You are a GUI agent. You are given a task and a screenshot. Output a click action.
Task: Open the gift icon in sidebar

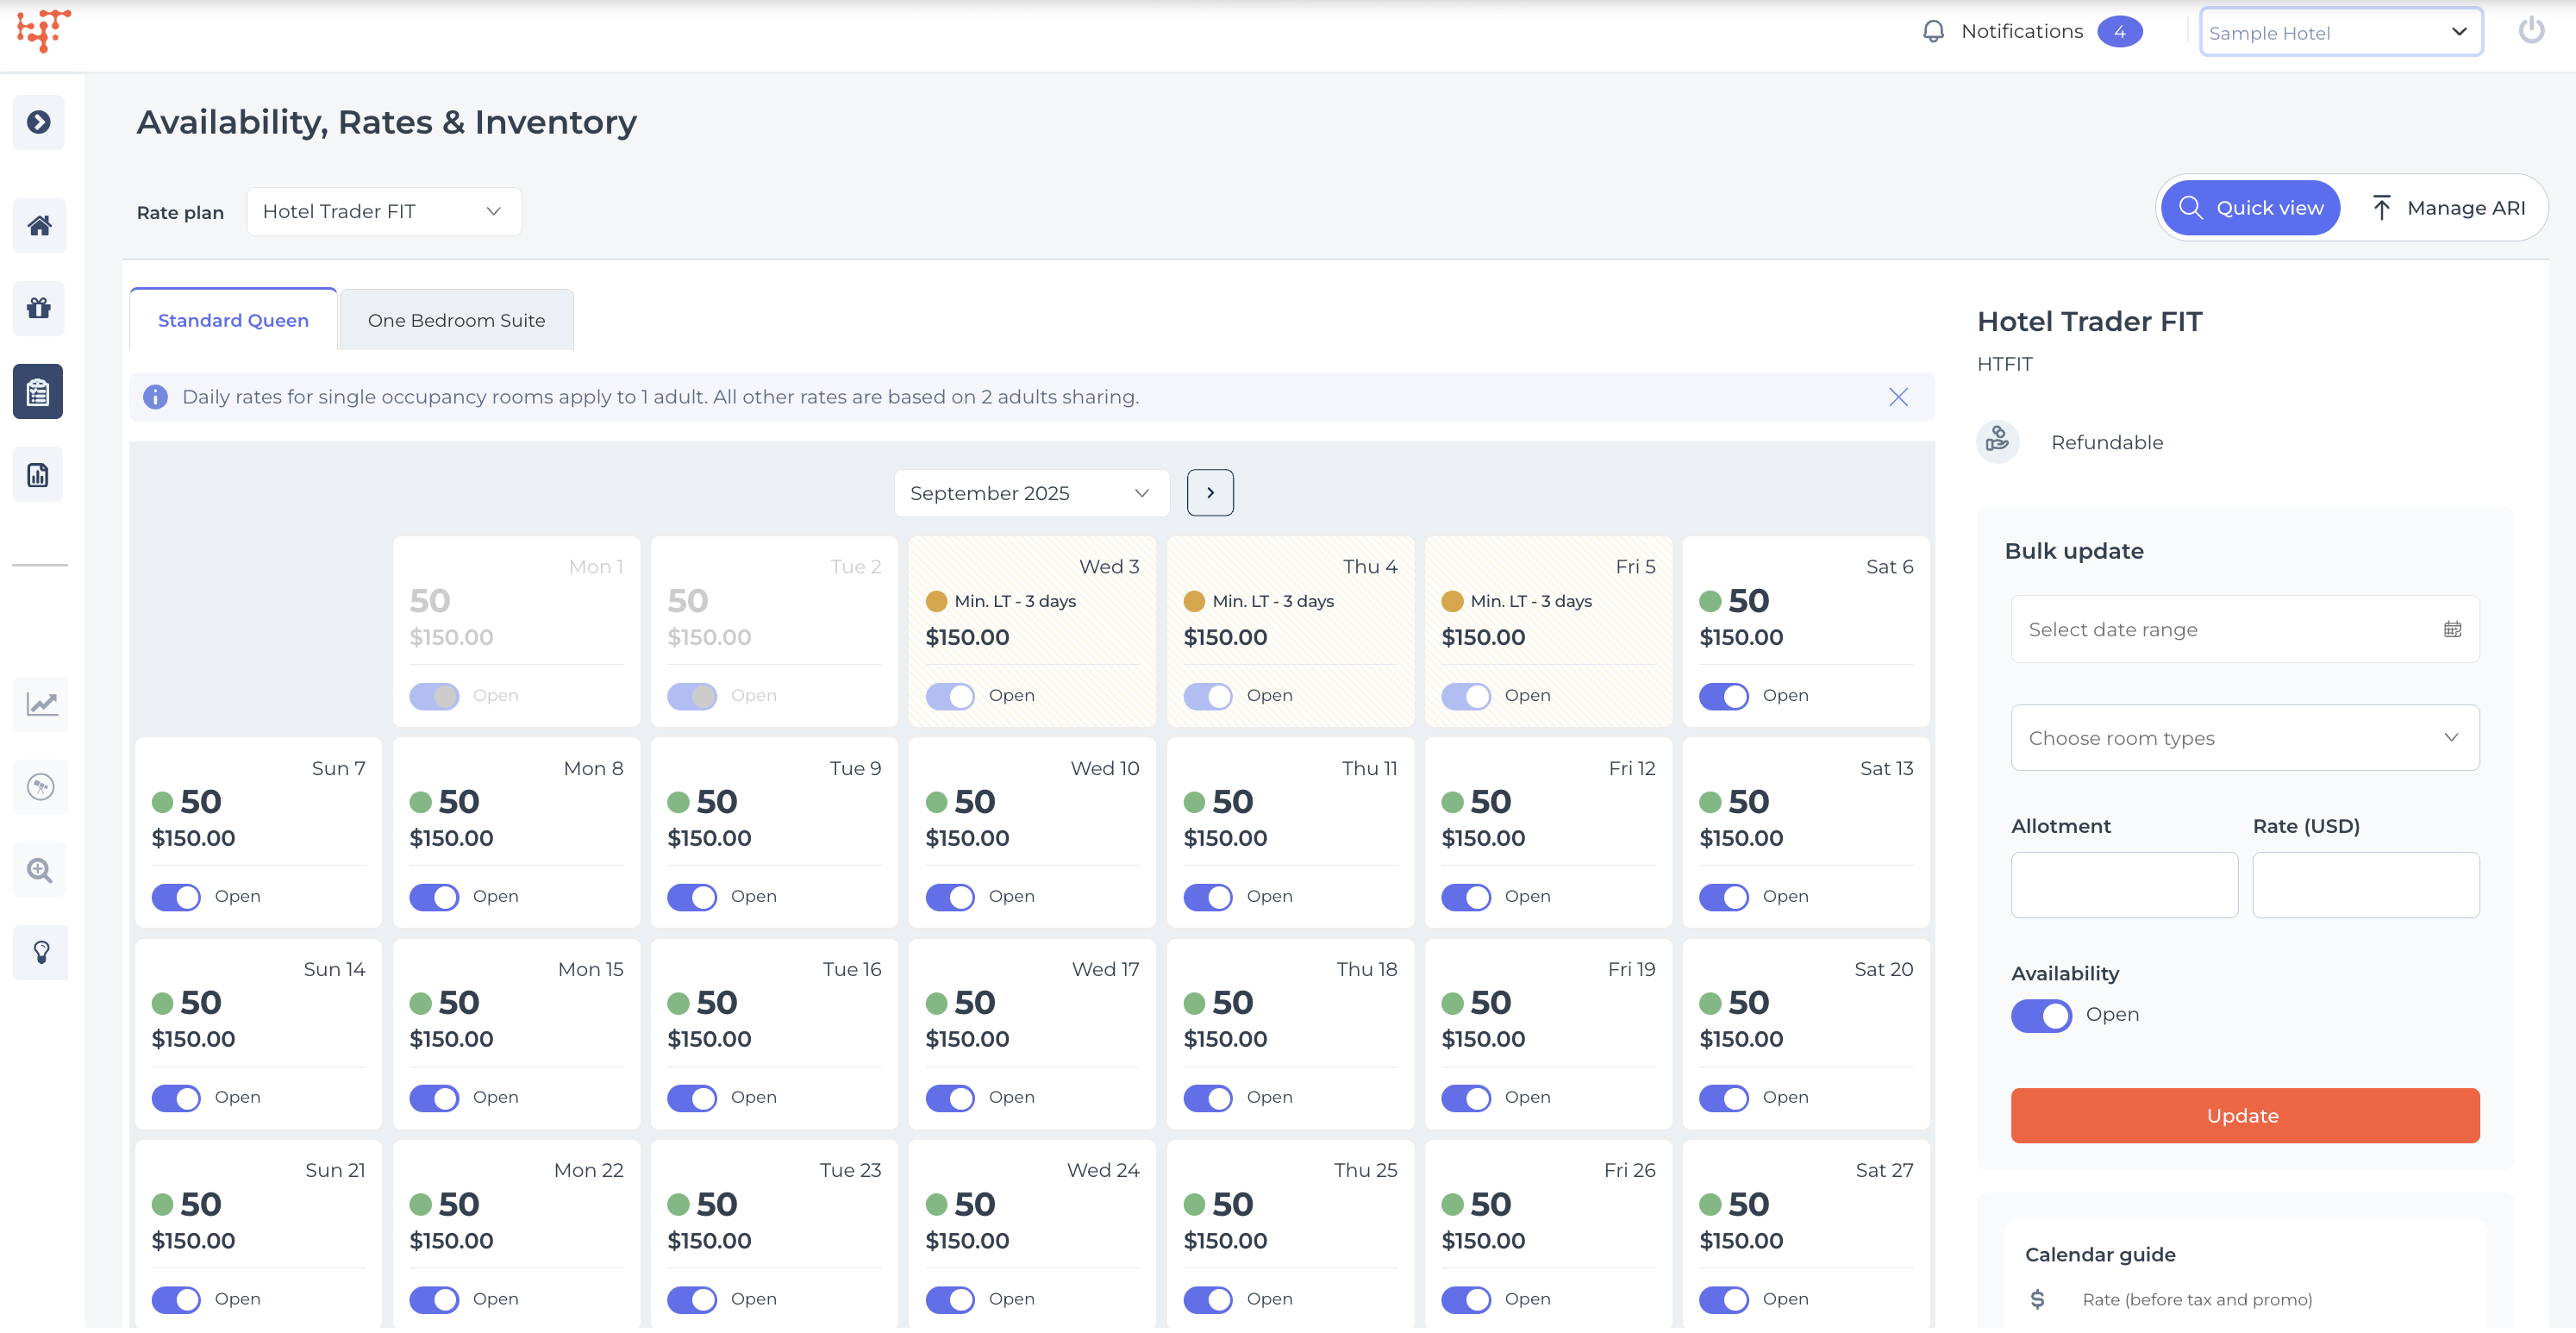pos(39,308)
